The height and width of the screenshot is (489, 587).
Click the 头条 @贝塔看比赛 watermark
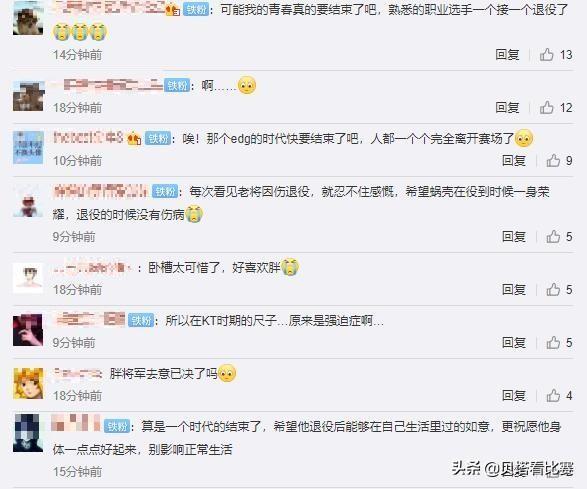point(513,468)
